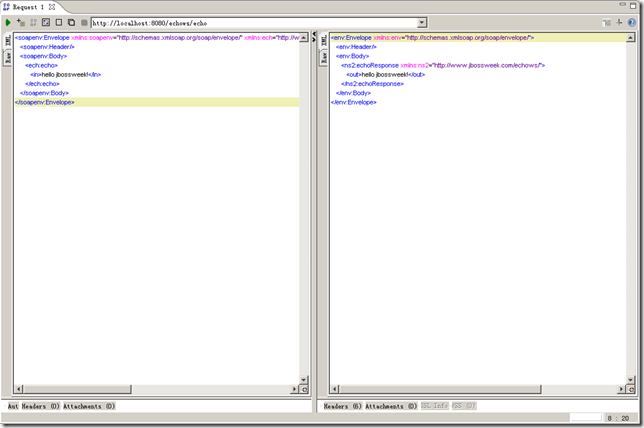The width and height of the screenshot is (644, 428).
Task: Click the closing /ns2:echoResponse line
Action: [372, 84]
